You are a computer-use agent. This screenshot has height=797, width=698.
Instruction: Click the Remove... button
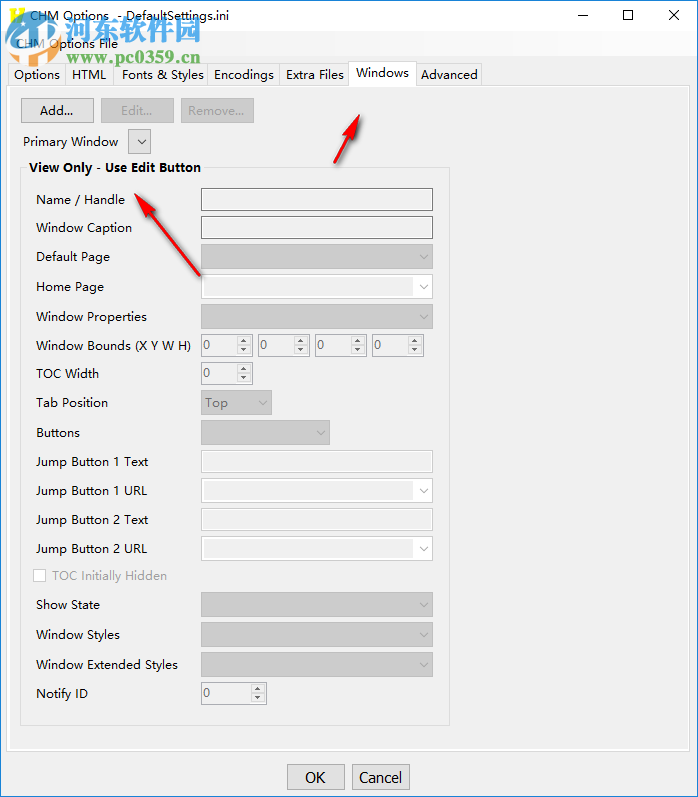pos(217,110)
